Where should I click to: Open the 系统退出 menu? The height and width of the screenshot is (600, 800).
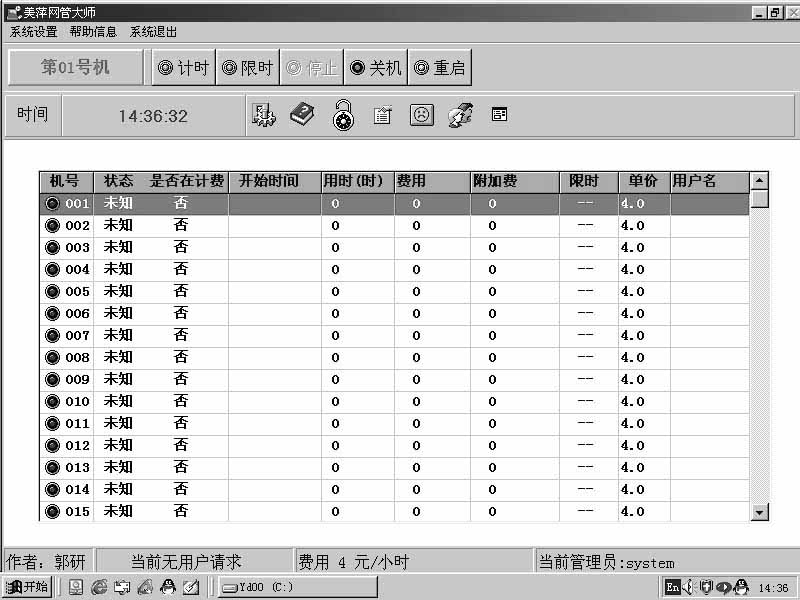(151, 32)
